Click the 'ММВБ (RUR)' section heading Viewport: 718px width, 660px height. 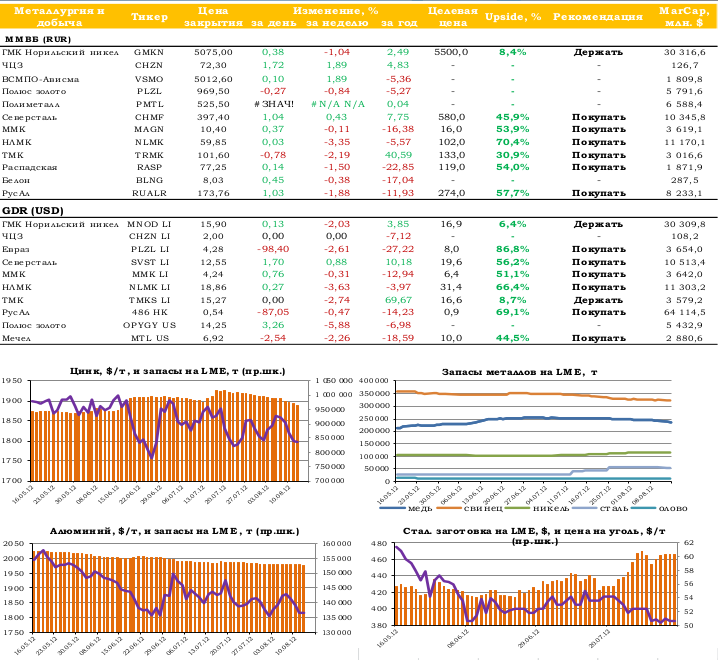pos(38,39)
